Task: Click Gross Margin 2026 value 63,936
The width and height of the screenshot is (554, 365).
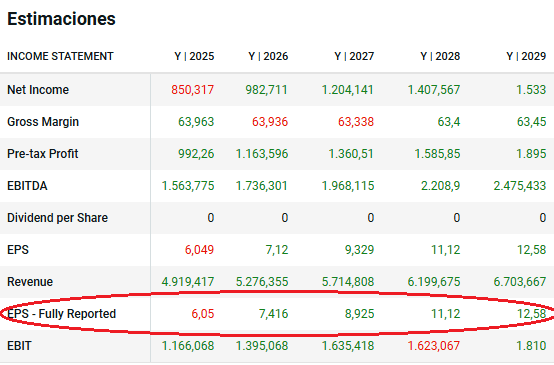Action: pyautogui.click(x=270, y=122)
